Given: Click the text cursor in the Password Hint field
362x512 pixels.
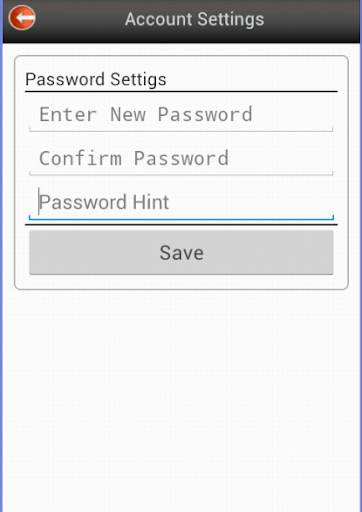Looking at the screenshot, I should (x=39, y=201).
